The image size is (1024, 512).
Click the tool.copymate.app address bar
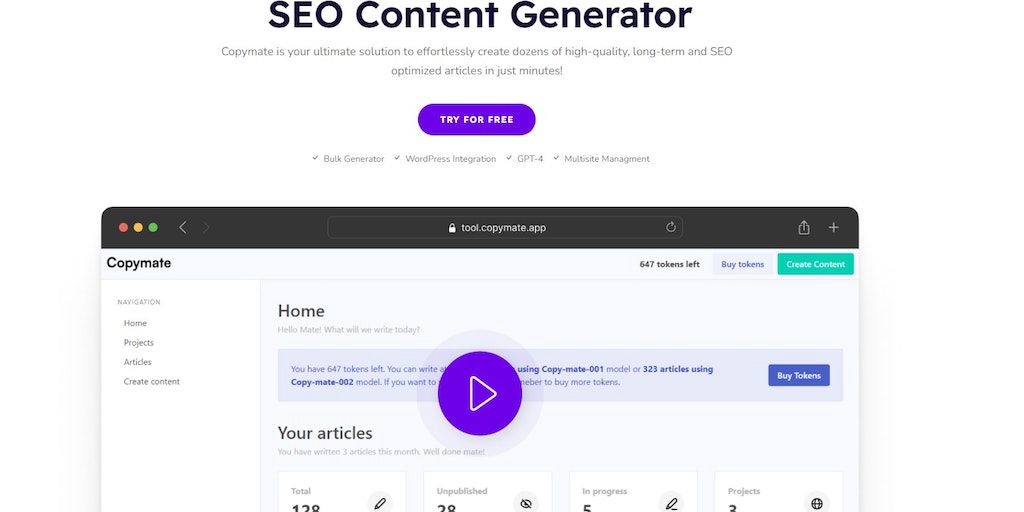click(x=505, y=228)
